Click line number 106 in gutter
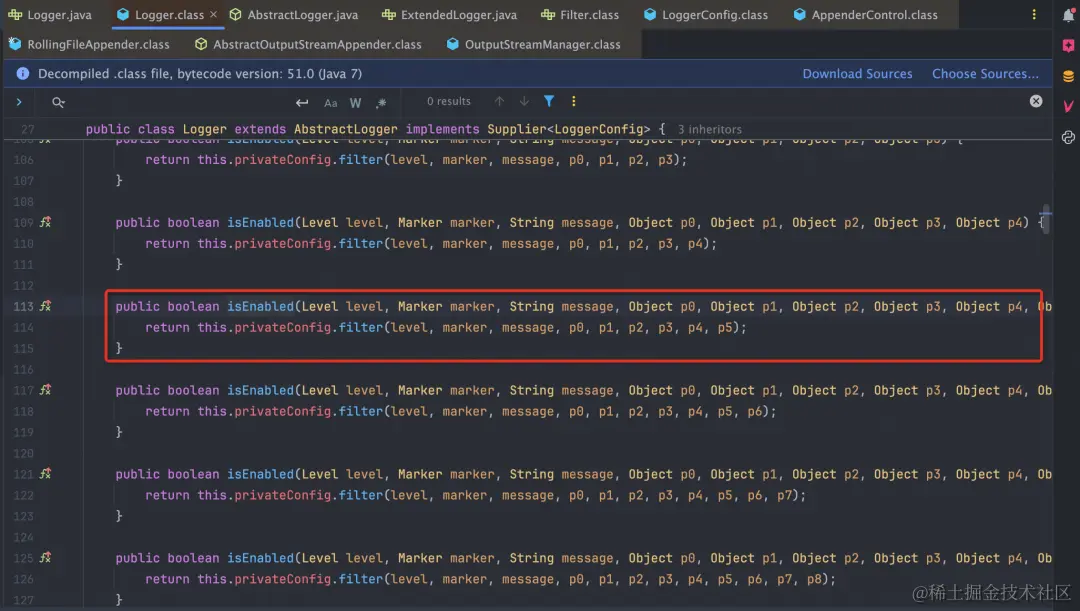The width and height of the screenshot is (1080, 611). [23, 160]
